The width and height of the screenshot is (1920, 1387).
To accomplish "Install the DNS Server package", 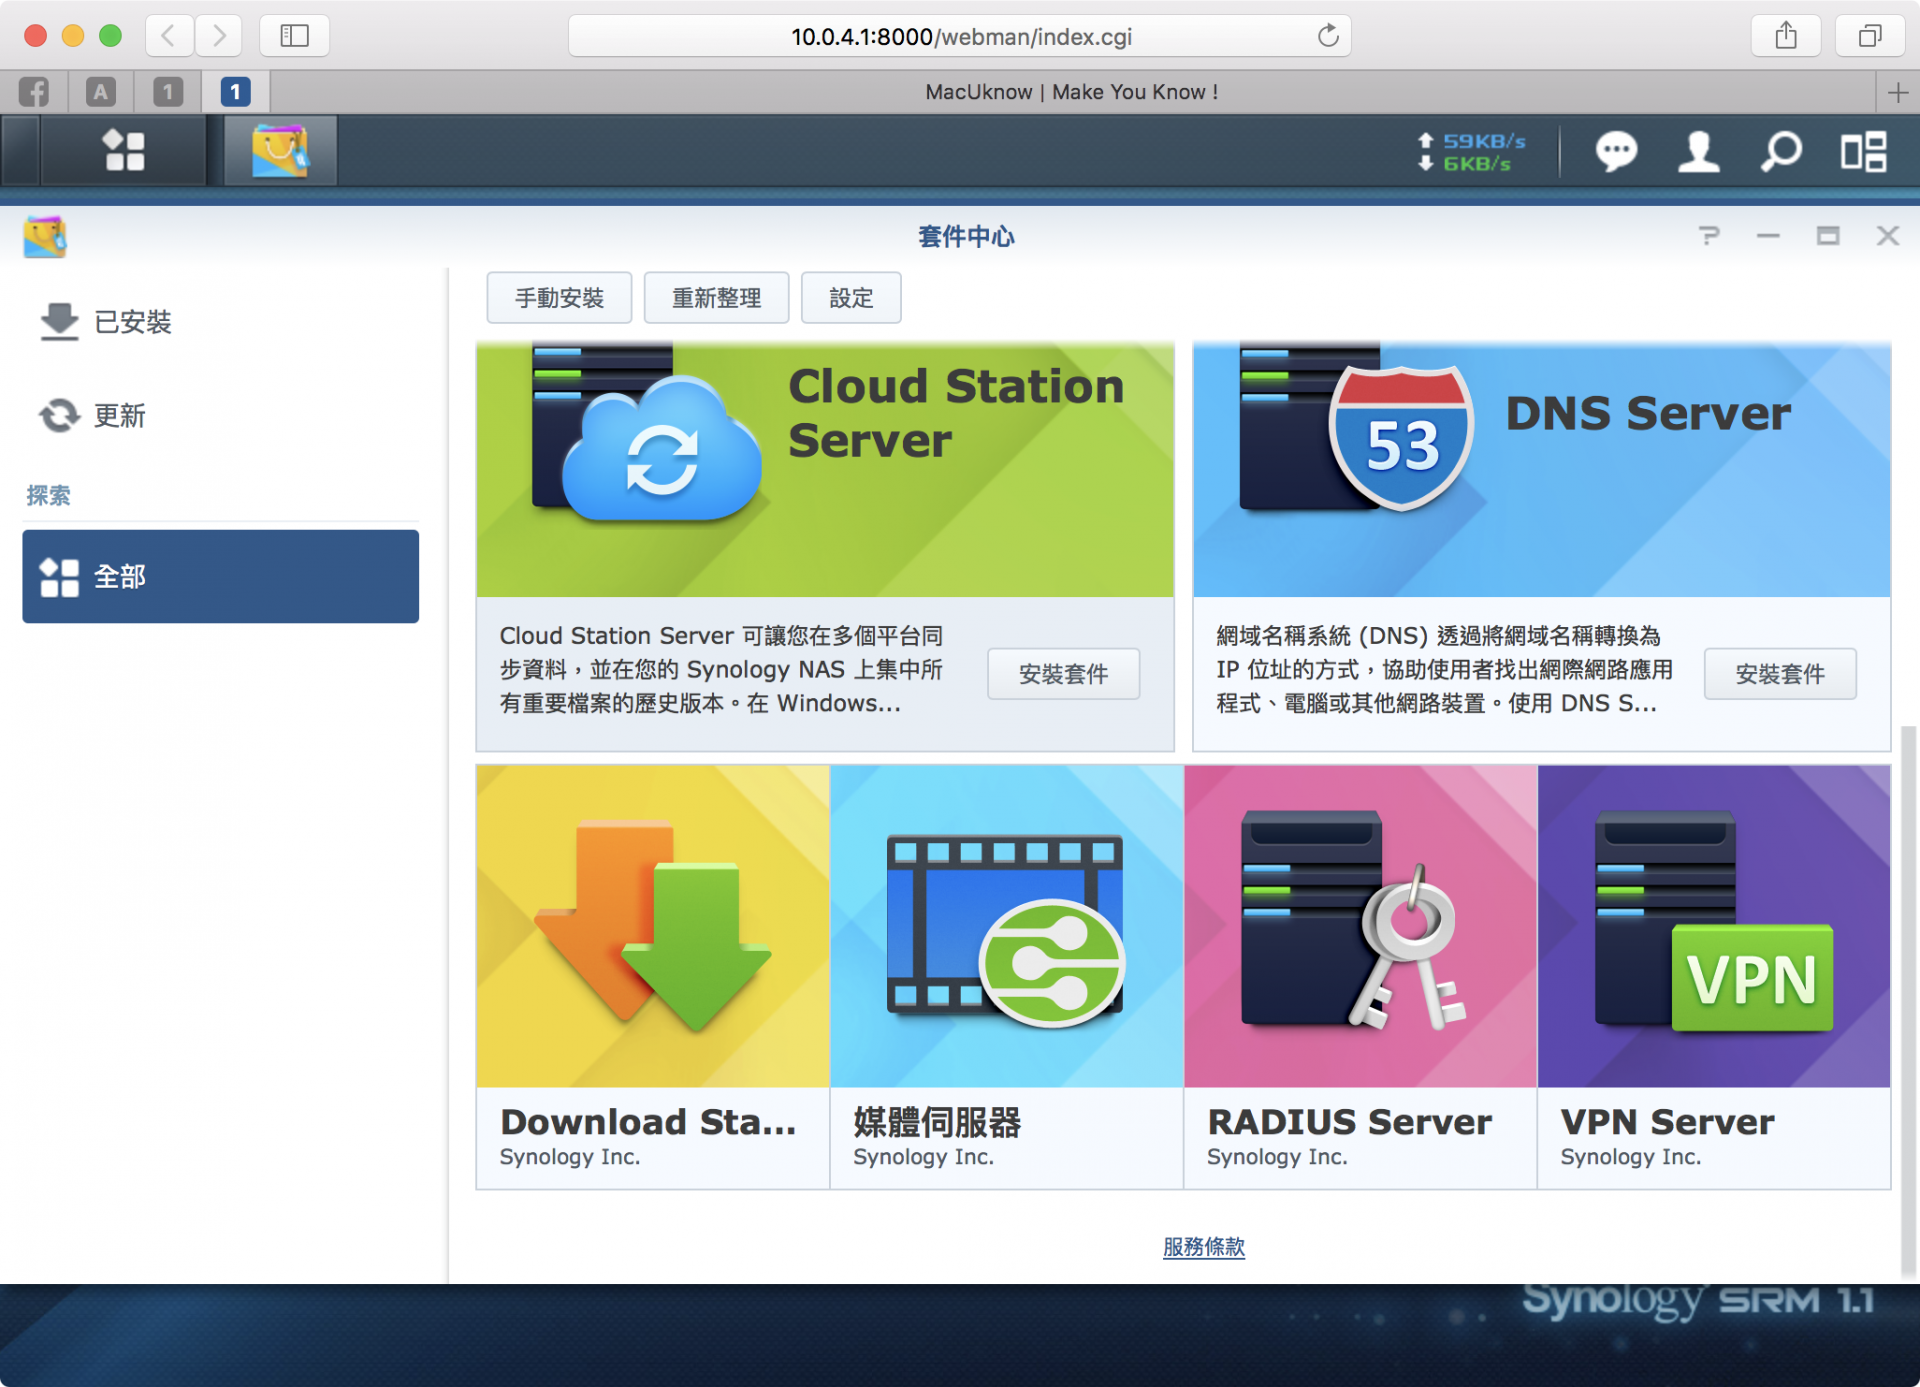I will pos(1779,673).
